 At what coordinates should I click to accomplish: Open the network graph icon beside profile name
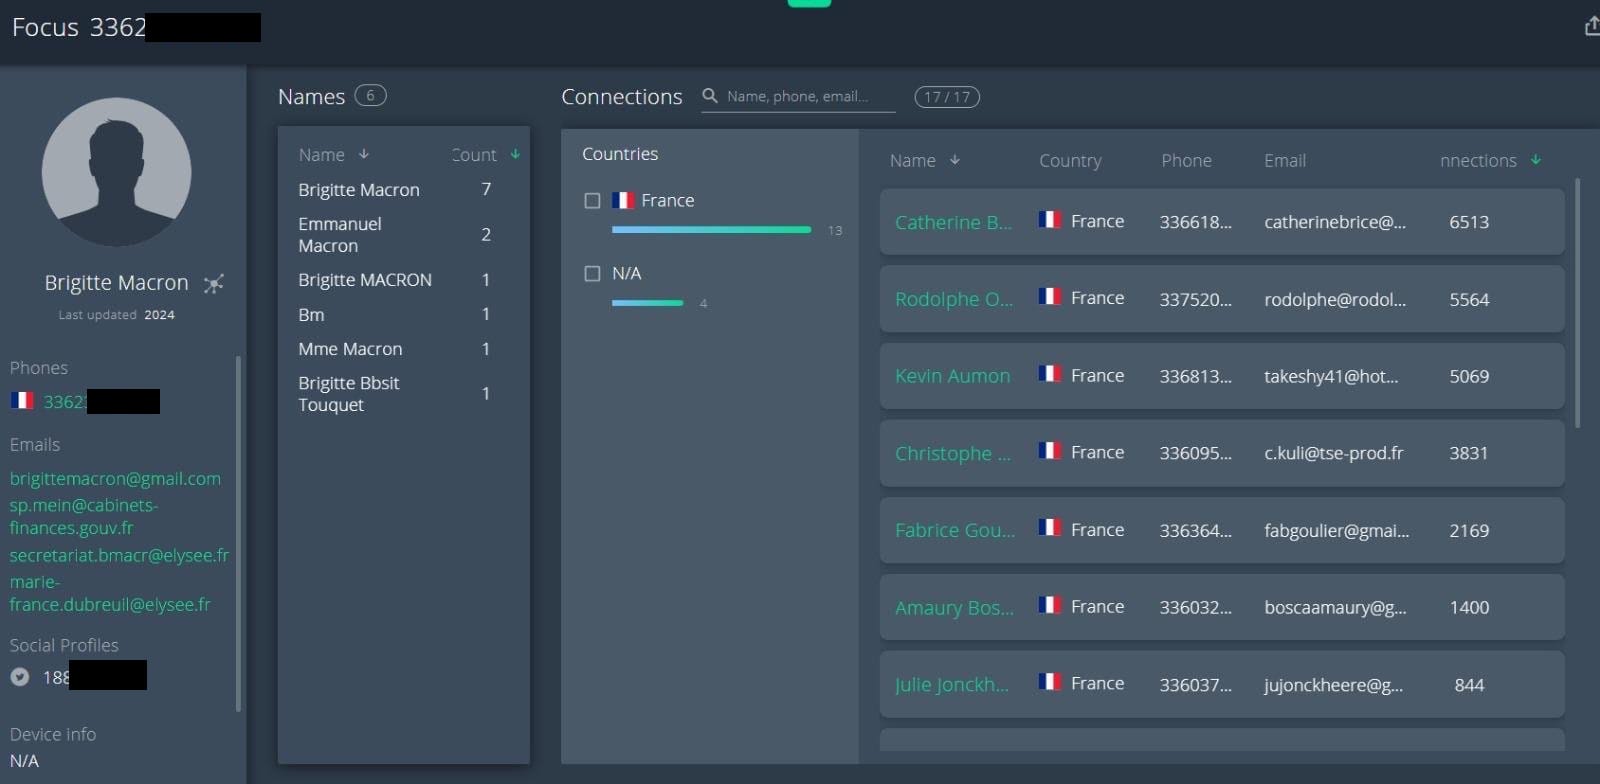point(213,284)
